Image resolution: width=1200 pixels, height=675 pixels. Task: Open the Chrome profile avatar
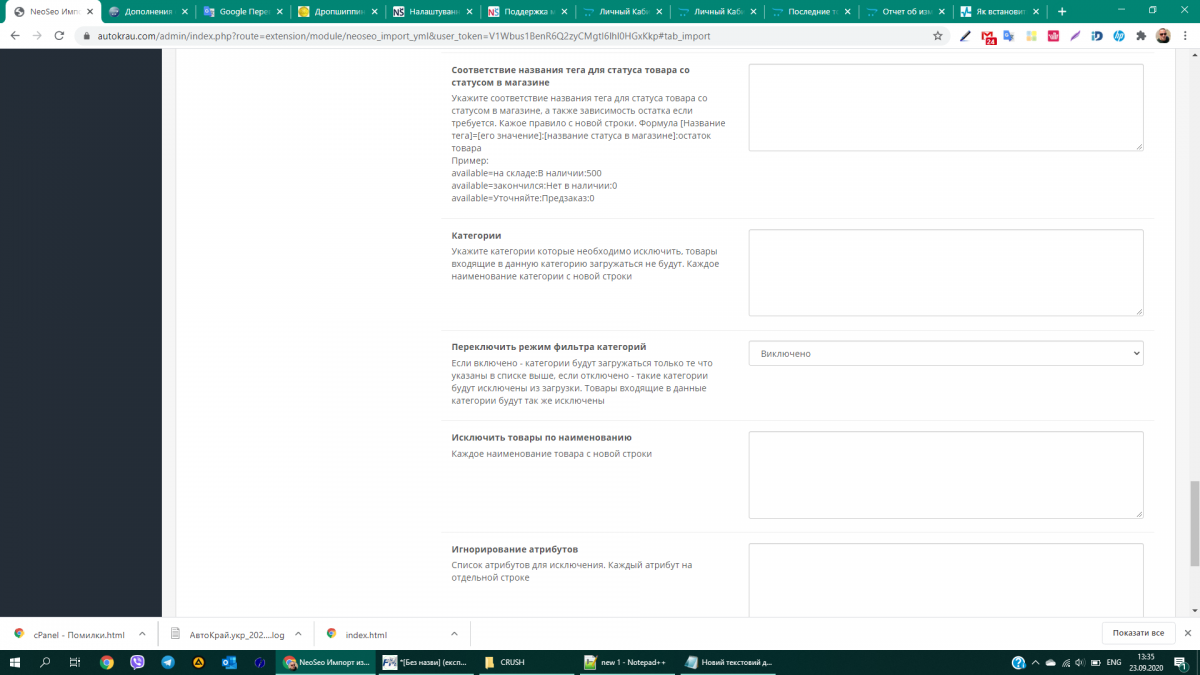(x=1163, y=35)
